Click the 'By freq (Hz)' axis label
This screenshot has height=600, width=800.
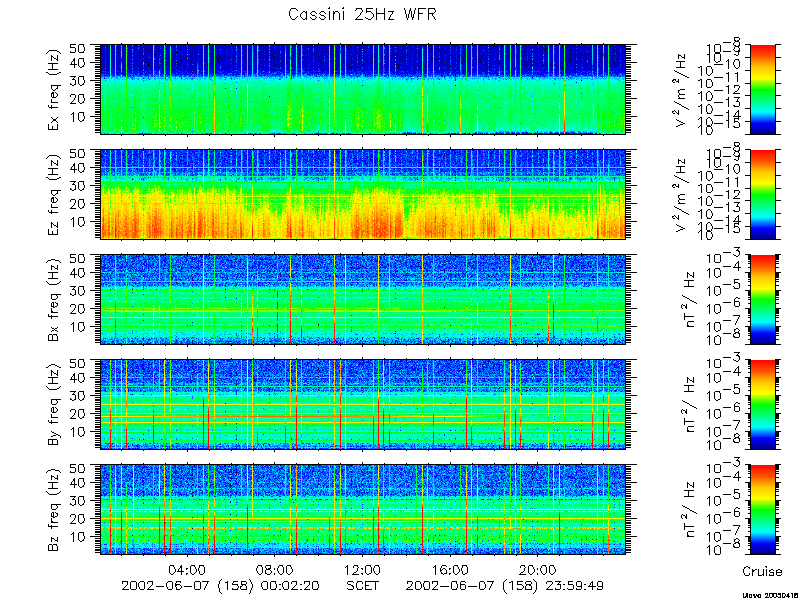pyautogui.click(x=54, y=405)
